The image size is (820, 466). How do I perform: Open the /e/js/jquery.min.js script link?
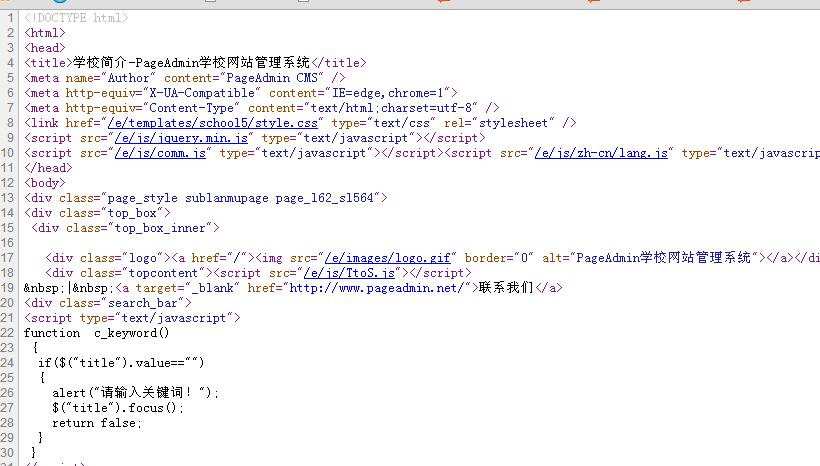coord(184,138)
